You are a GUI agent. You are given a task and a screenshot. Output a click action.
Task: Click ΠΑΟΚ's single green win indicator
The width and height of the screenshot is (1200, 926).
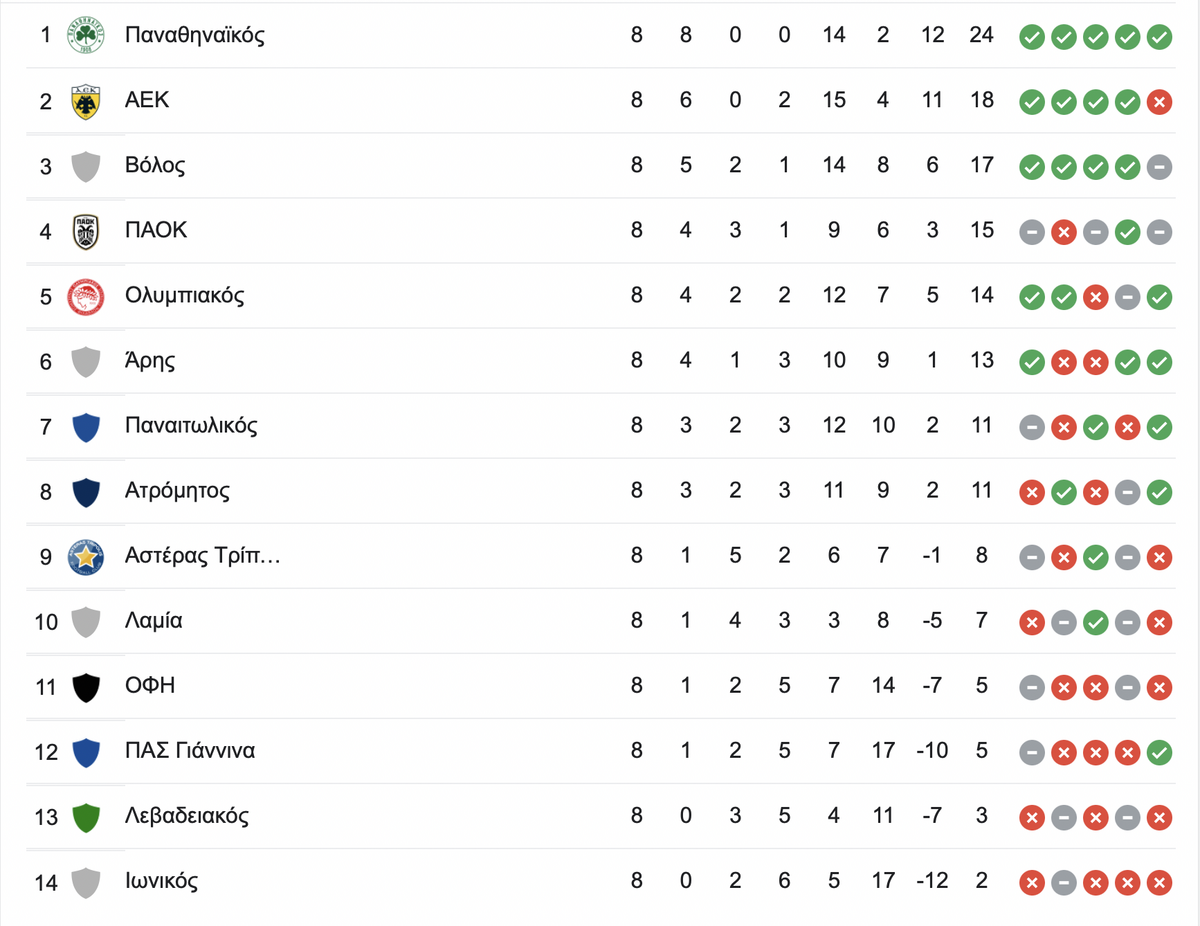[x=1127, y=232]
